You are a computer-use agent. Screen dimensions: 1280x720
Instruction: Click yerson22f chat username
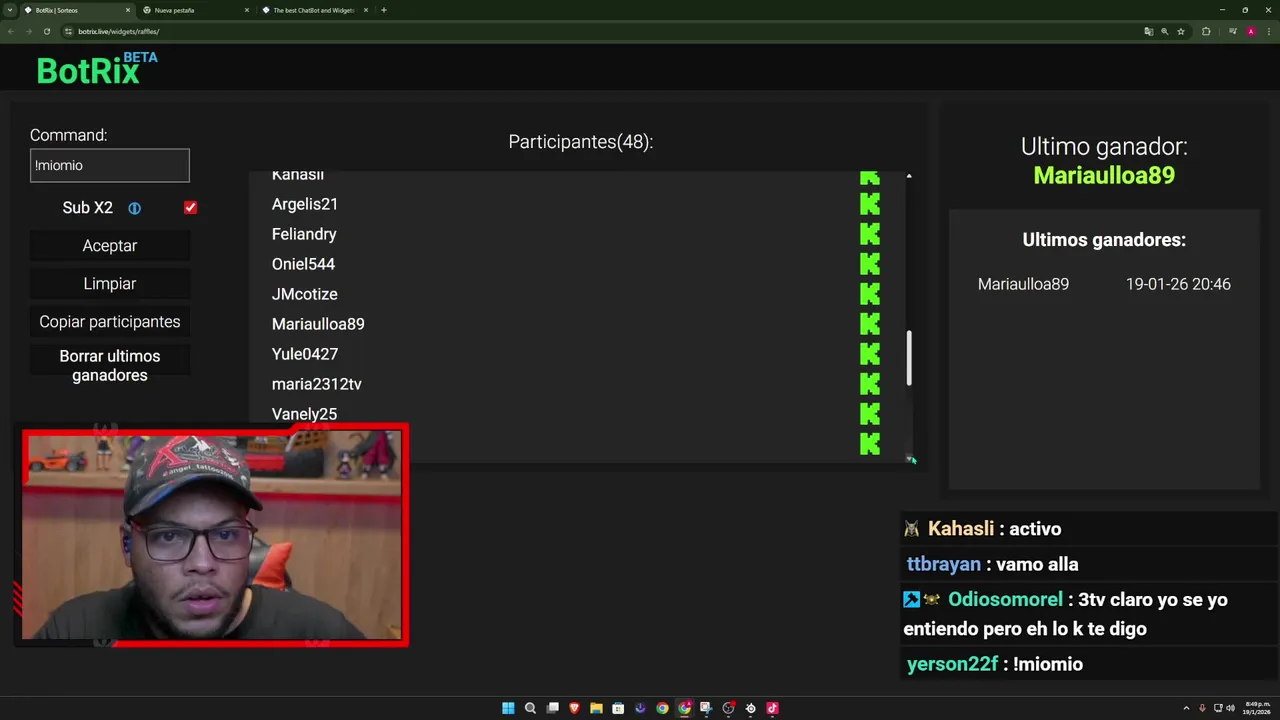pos(952,664)
